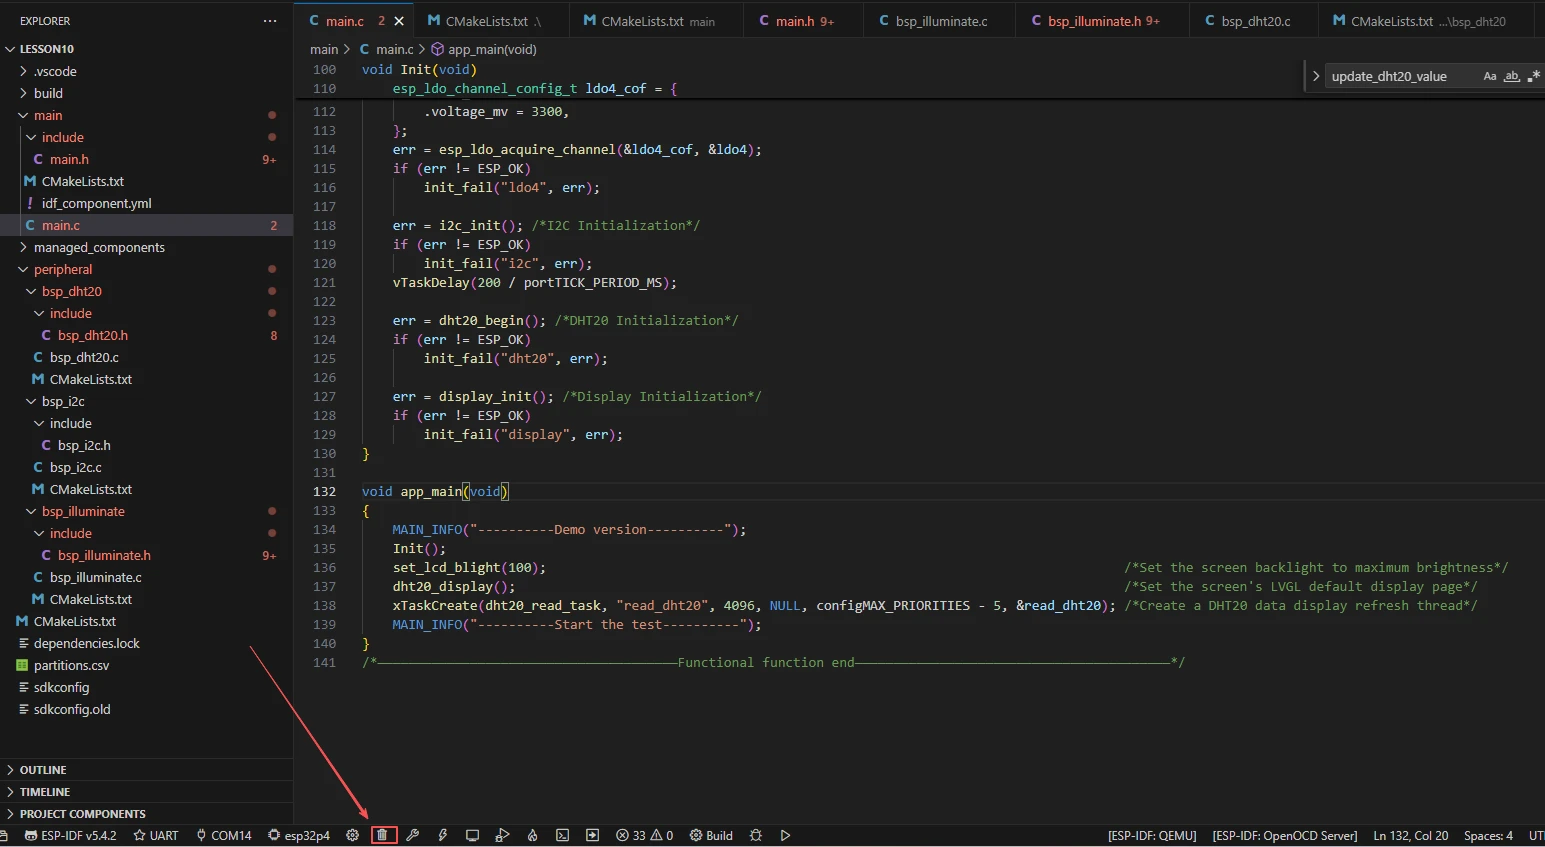
Task: Toggle Use Regular Expression in find box
Action: click(x=1533, y=76)
